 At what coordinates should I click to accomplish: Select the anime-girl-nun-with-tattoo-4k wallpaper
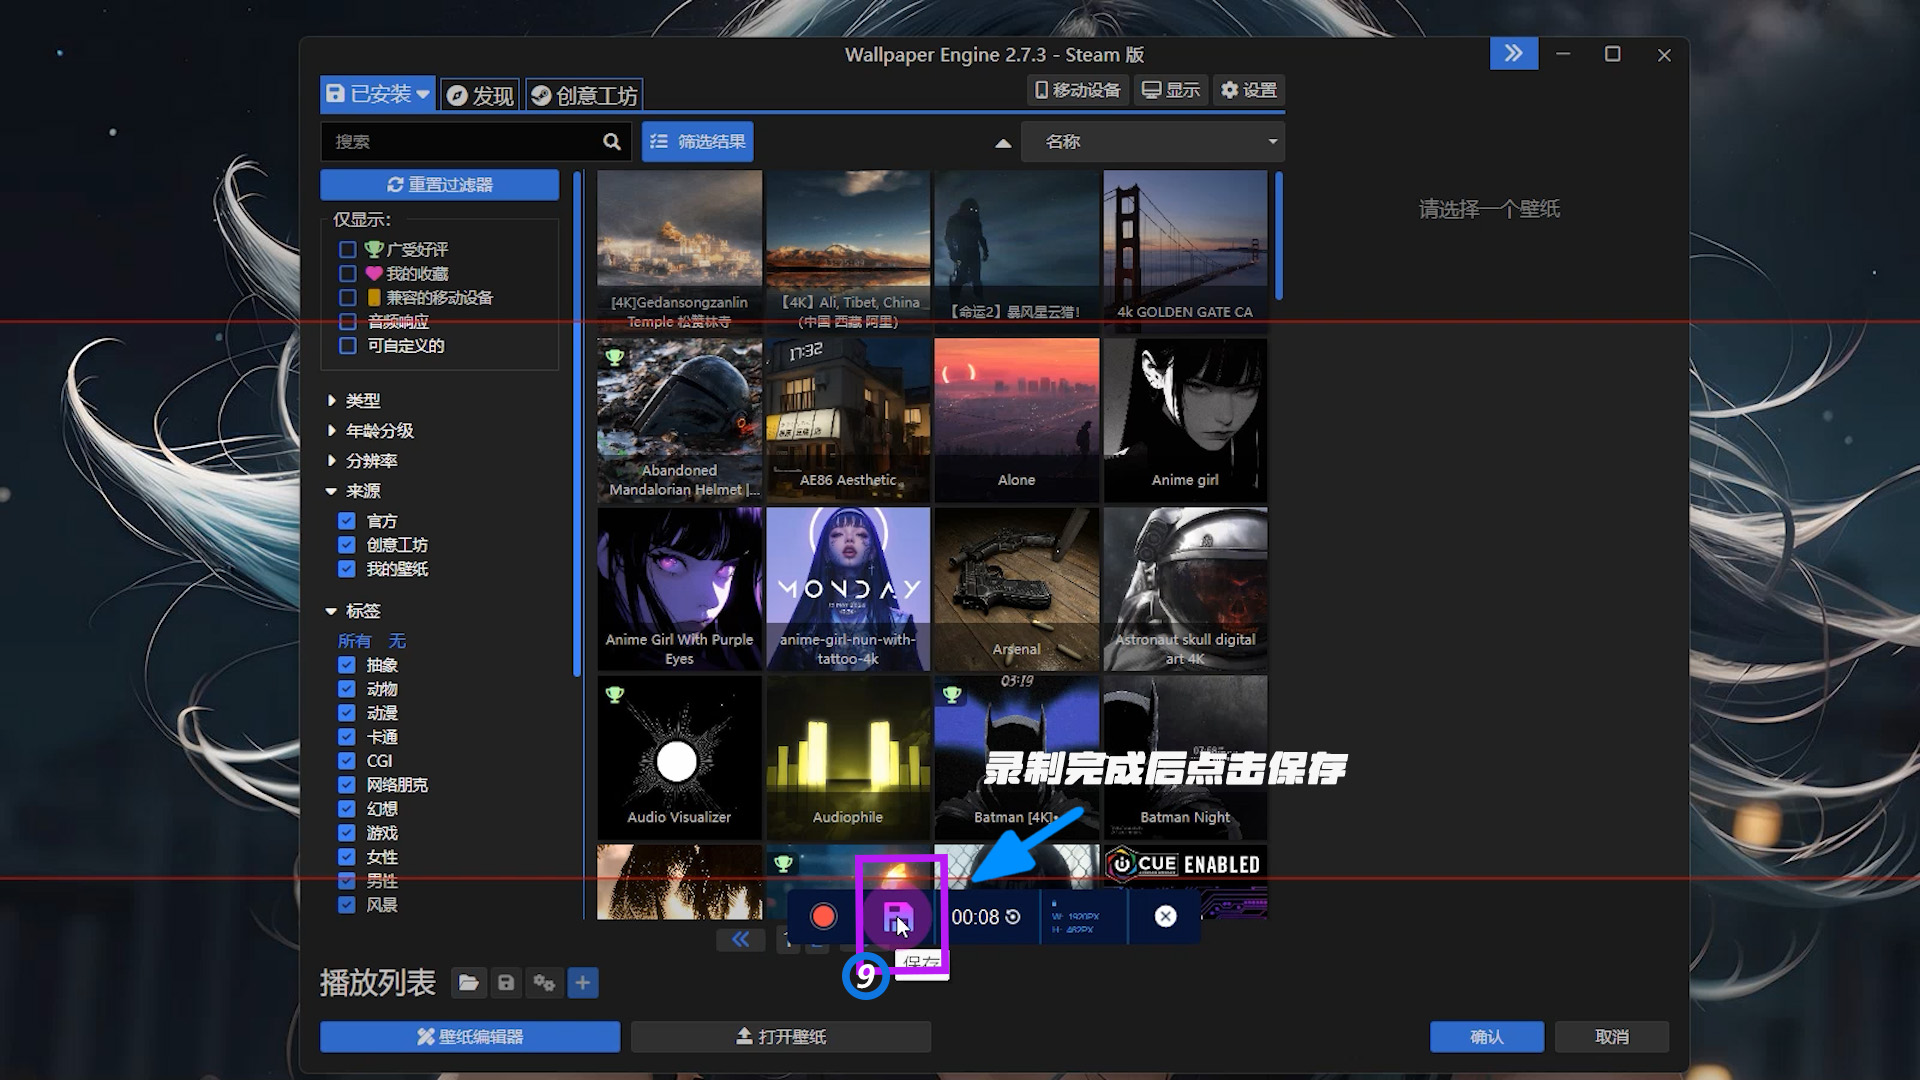(x=848, y=589)
